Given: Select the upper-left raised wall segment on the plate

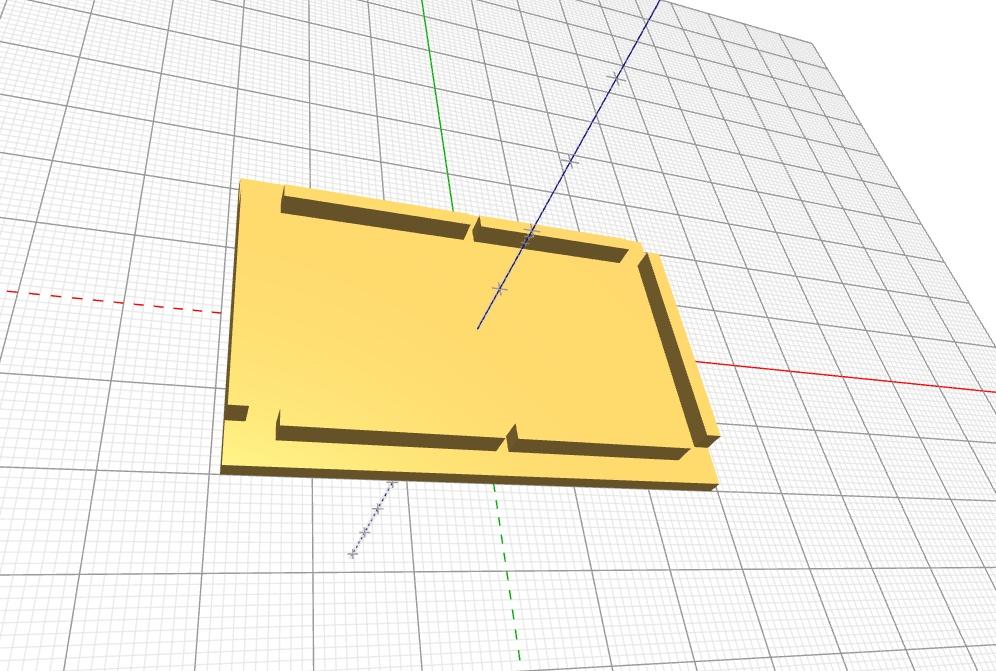Looking at the screenshot, I should tap(377, 214).
